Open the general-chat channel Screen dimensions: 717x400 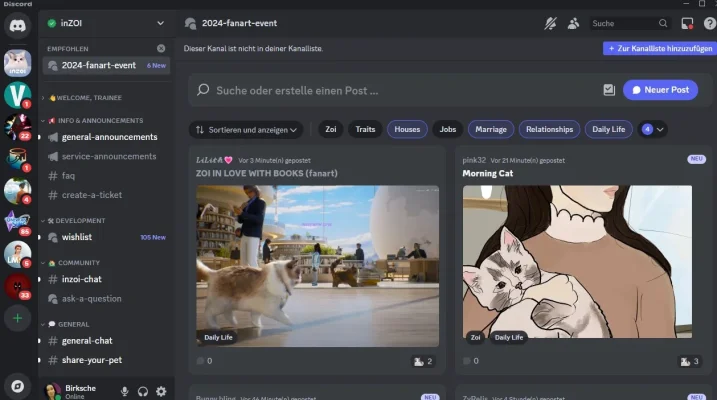pyautogui.click(x=106, y=341)
